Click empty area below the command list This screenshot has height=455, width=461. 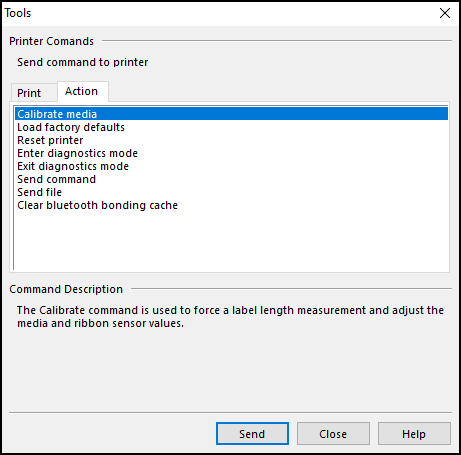point(231,241)
